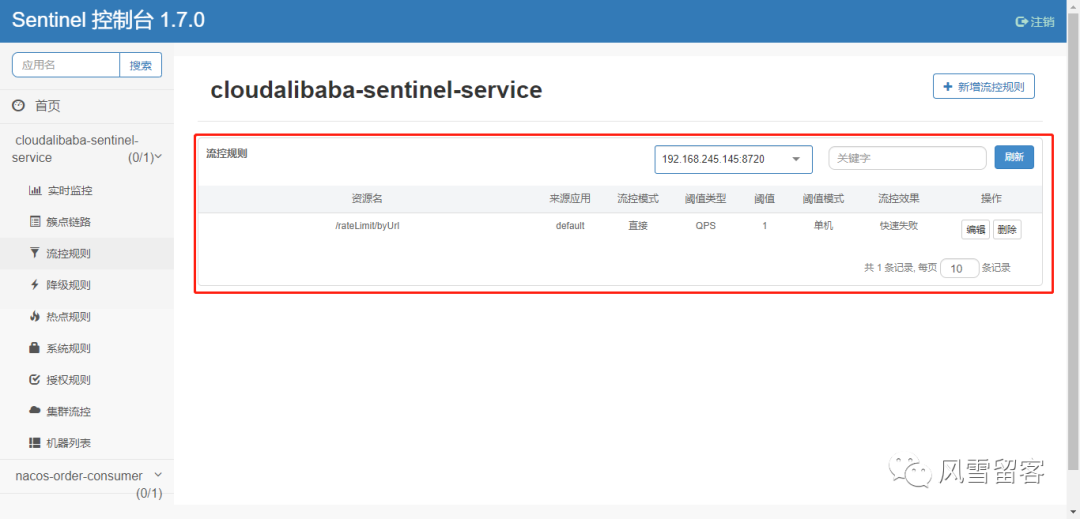Click 编辑 for /rateLimit/byUrl rule
Screen dimensions: 1080x519
tap(975, 230)
